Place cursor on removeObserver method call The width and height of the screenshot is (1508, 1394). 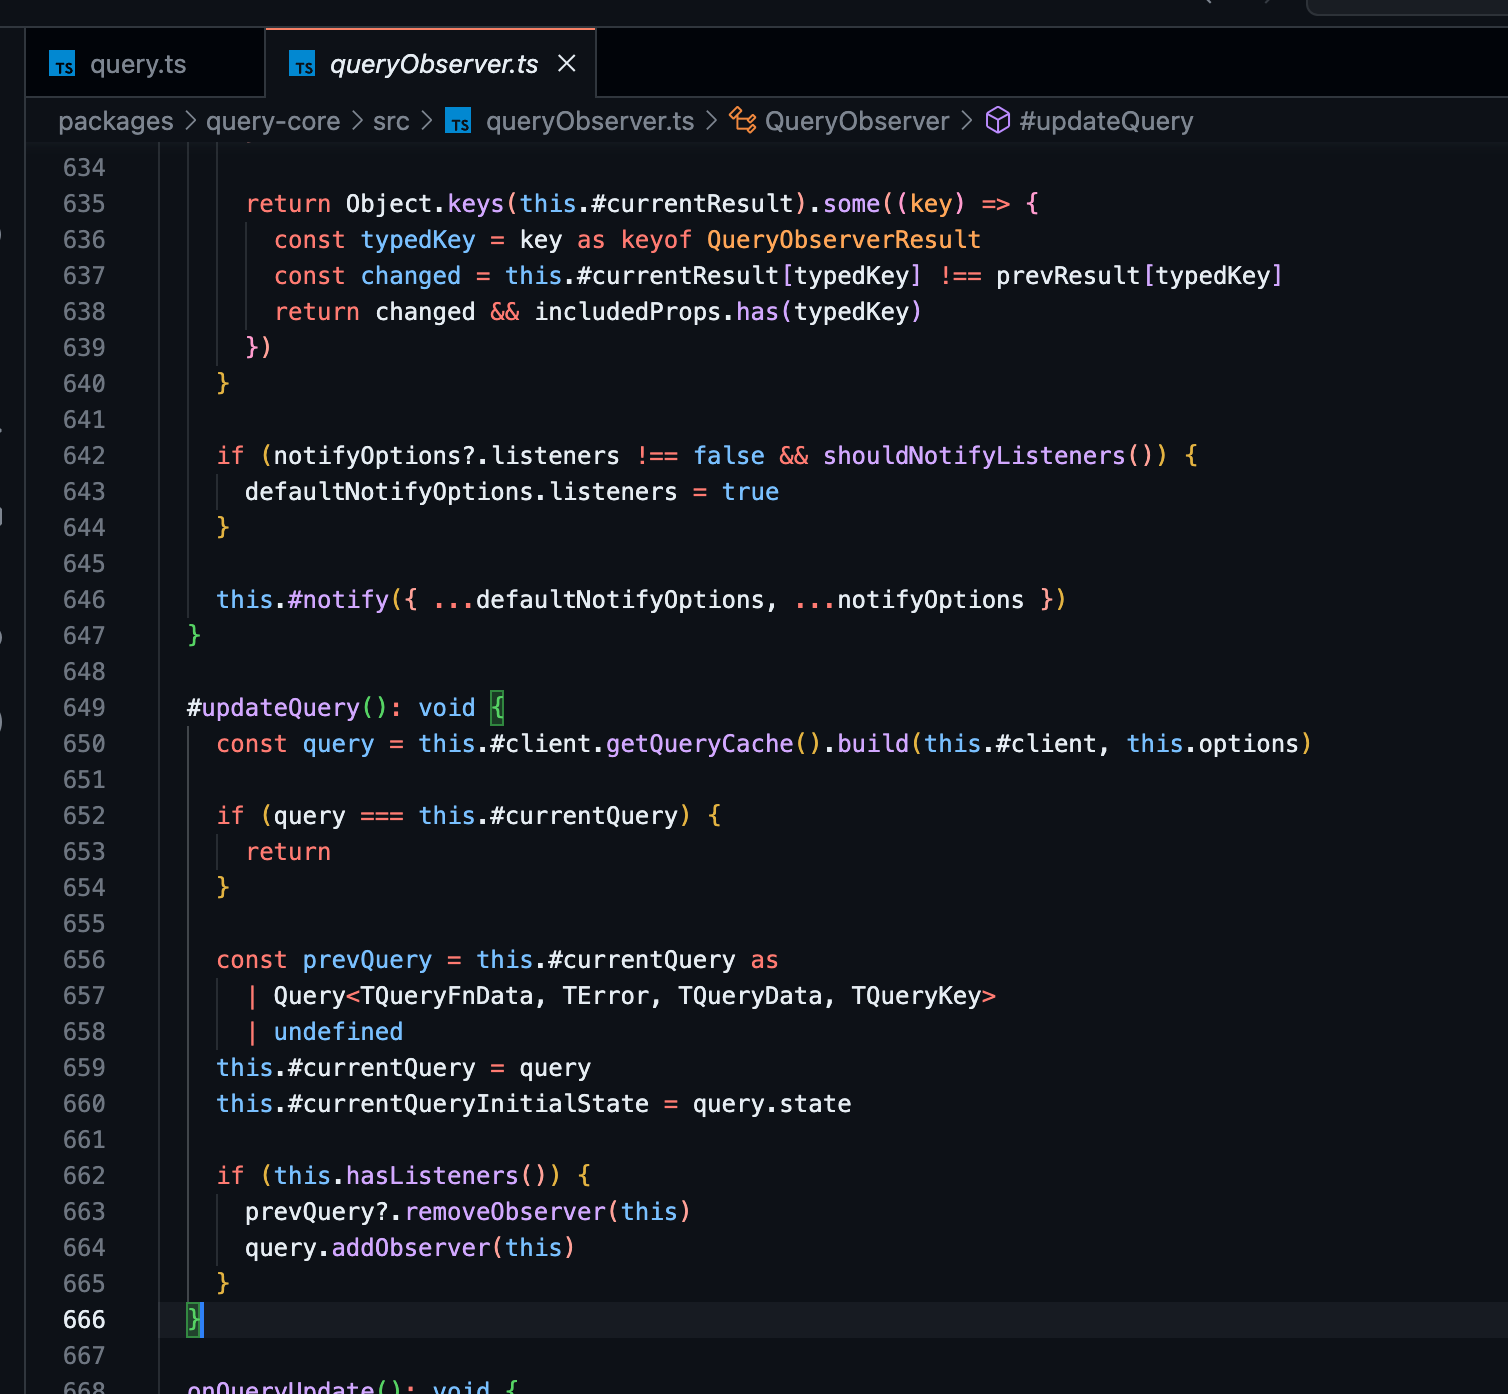[505, 1212]
